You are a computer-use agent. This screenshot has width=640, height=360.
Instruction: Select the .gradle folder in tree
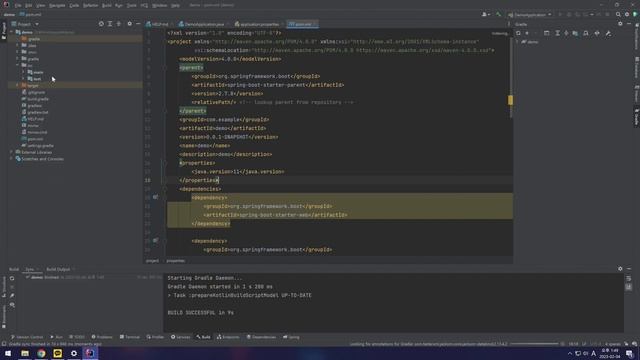tap(34, 39)
